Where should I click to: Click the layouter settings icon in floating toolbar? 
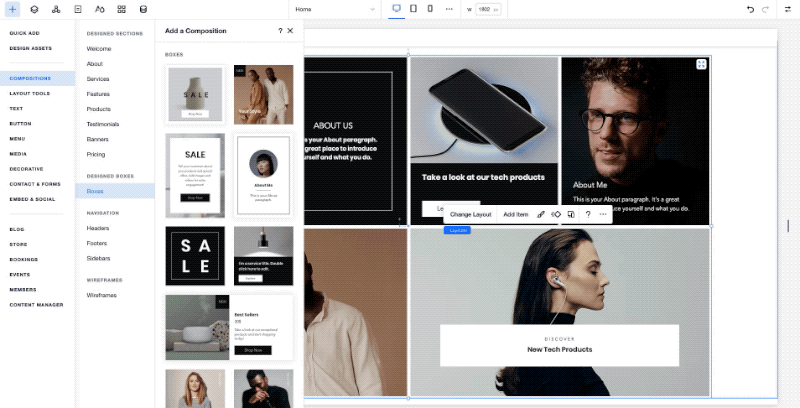[571, 215]
